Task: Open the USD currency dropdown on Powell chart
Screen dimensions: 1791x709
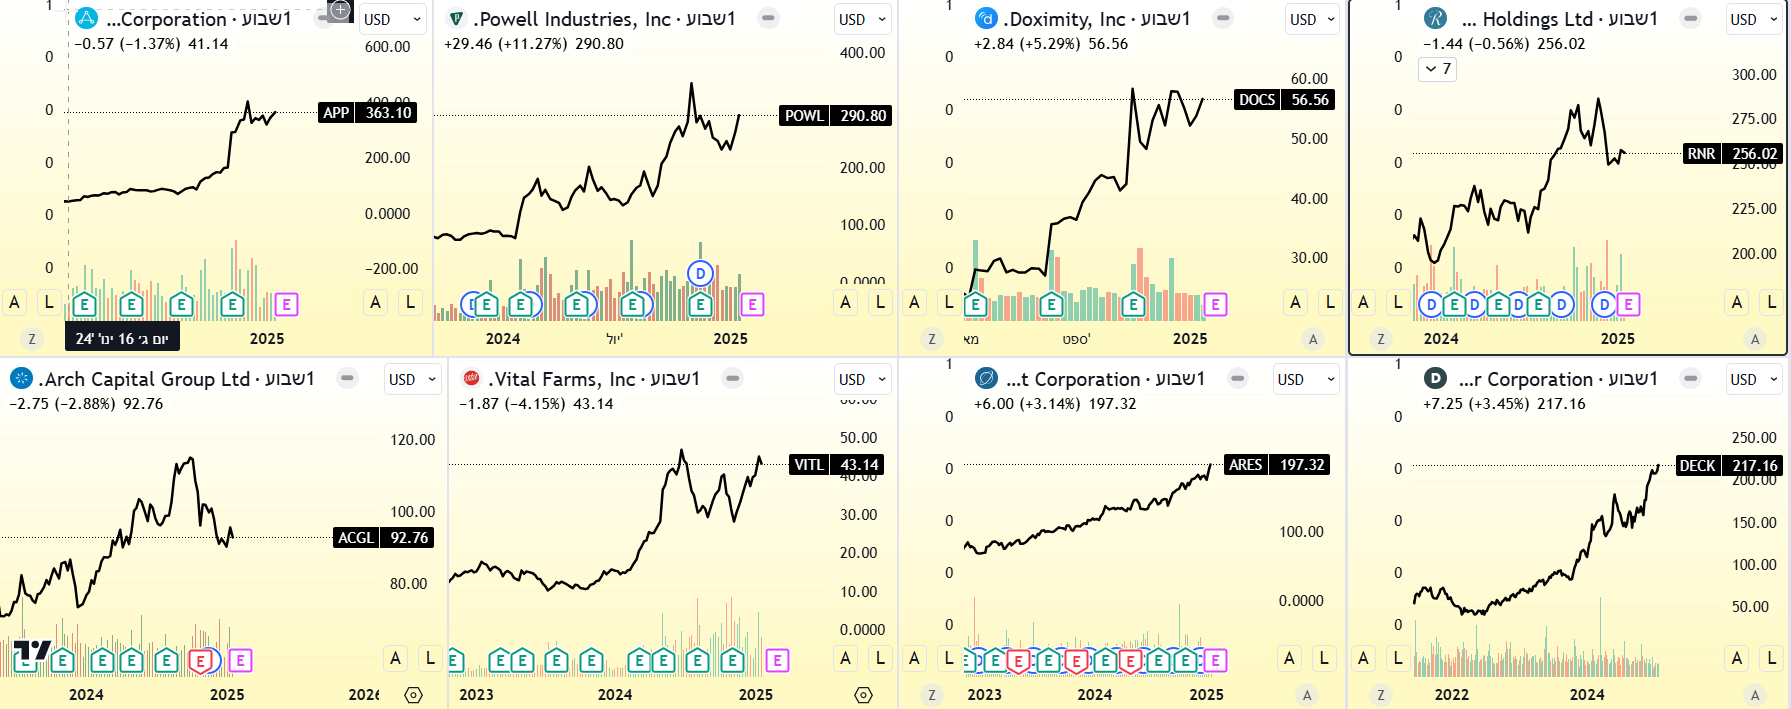Action: coord(861,18)
